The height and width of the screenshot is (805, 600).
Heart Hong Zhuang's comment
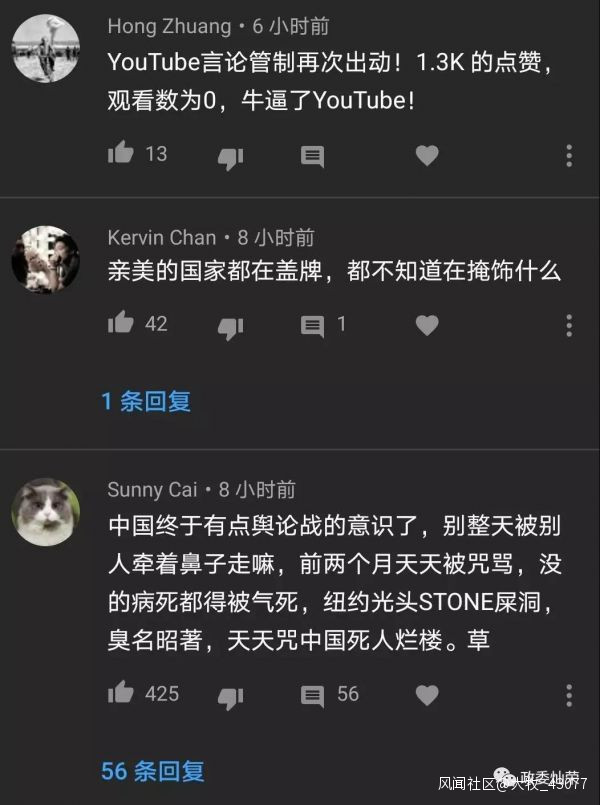[x=427, y=156]
